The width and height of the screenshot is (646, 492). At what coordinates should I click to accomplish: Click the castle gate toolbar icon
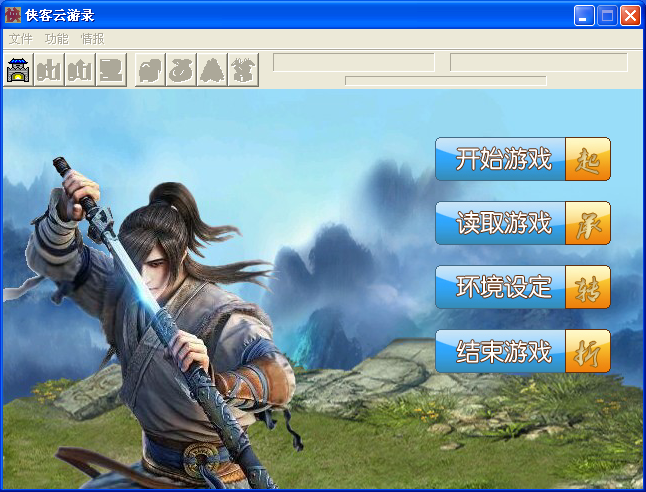(18, 70)
